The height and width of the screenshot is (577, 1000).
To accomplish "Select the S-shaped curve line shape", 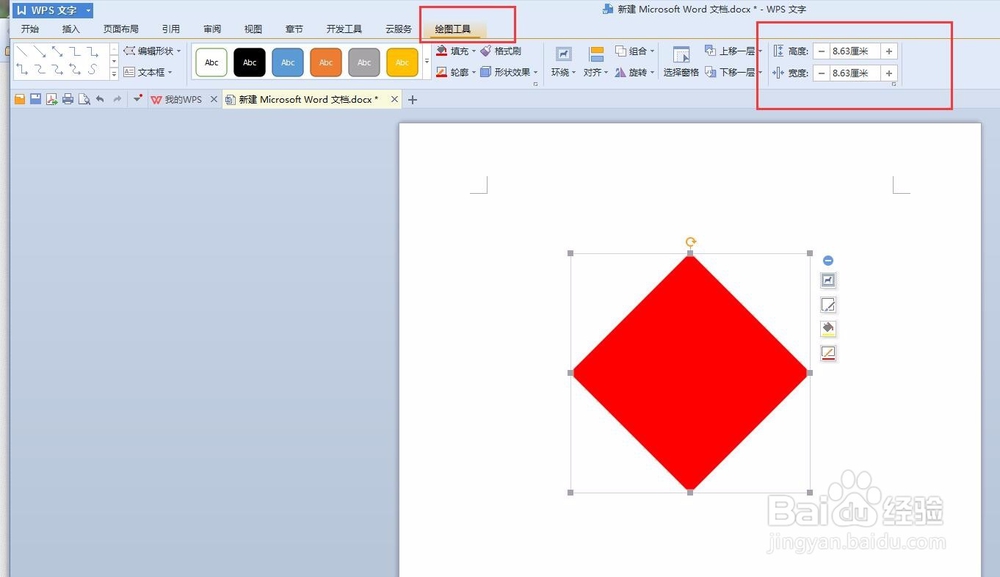I will click(x=93, y=69).
